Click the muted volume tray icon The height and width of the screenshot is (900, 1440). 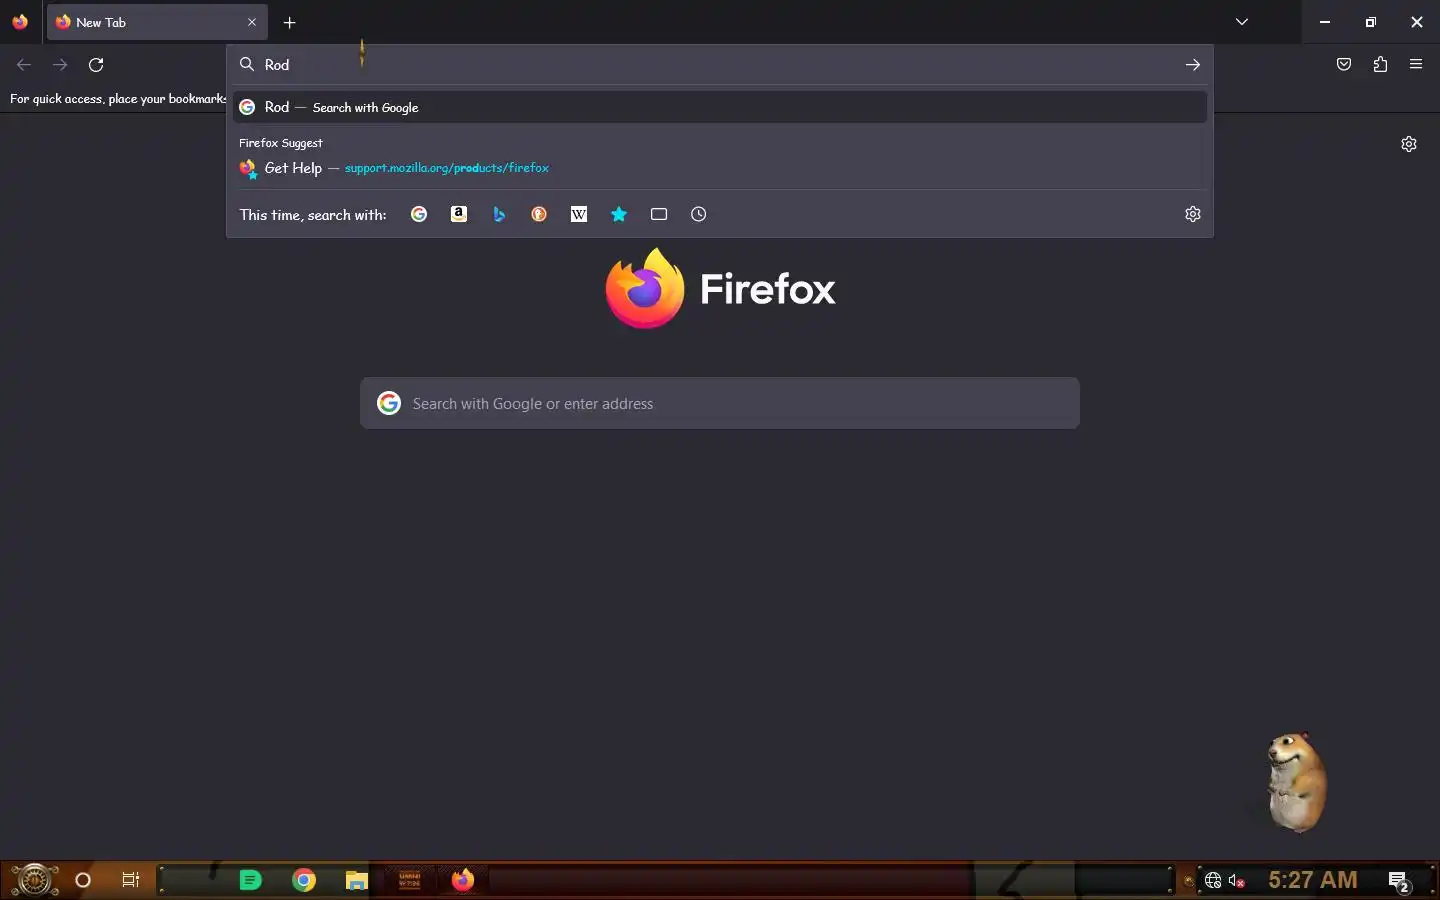click(1237, 881)
